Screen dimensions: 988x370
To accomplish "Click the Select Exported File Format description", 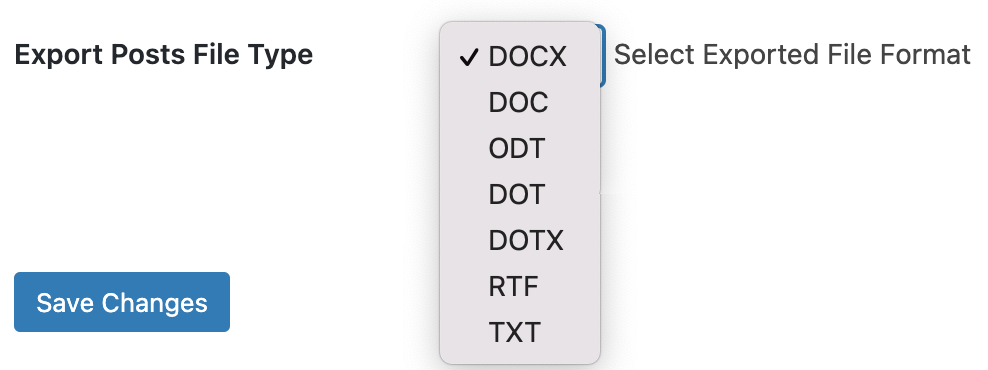I will 792,55.
